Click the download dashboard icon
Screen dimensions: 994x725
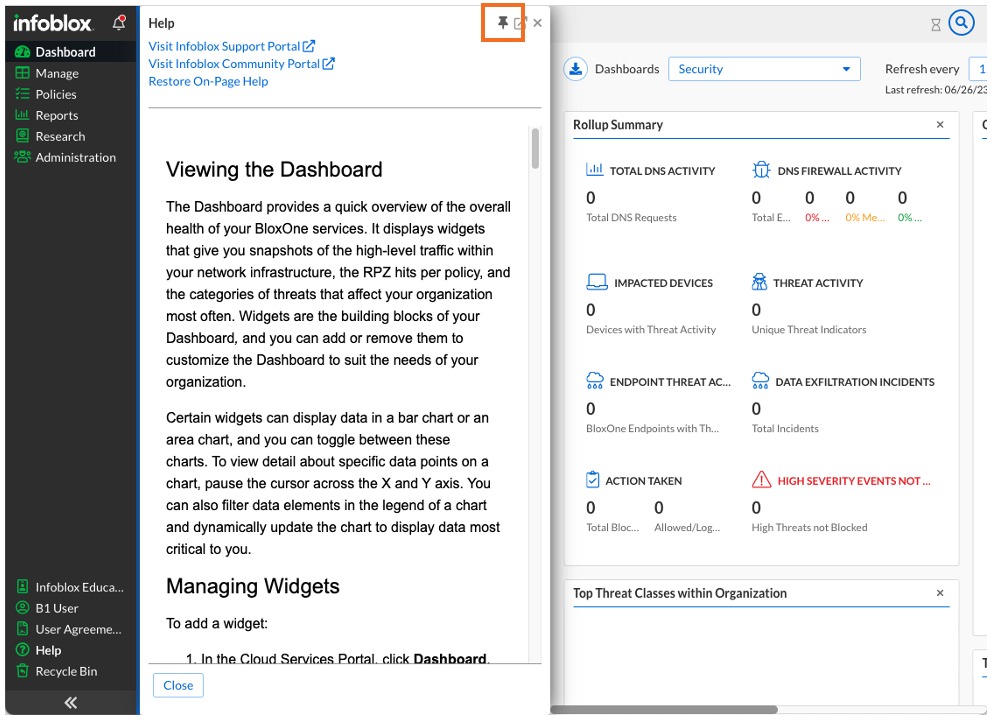576,69
